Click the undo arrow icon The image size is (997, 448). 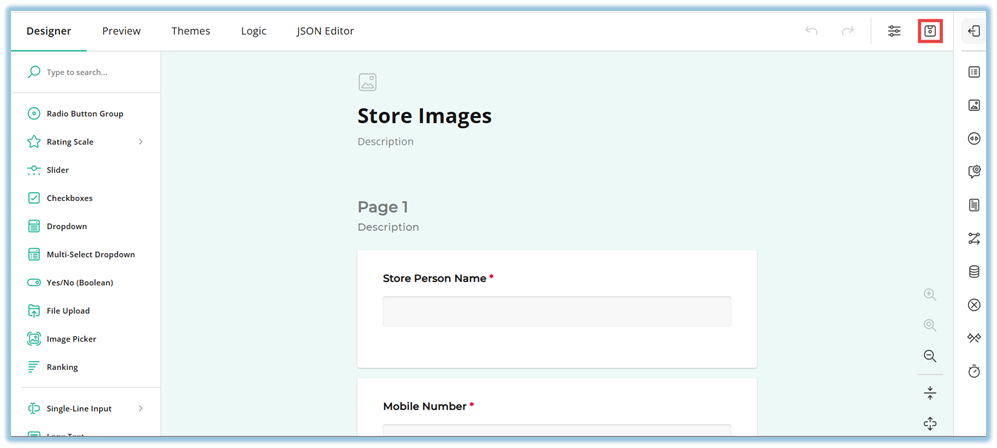click(811, 31)
